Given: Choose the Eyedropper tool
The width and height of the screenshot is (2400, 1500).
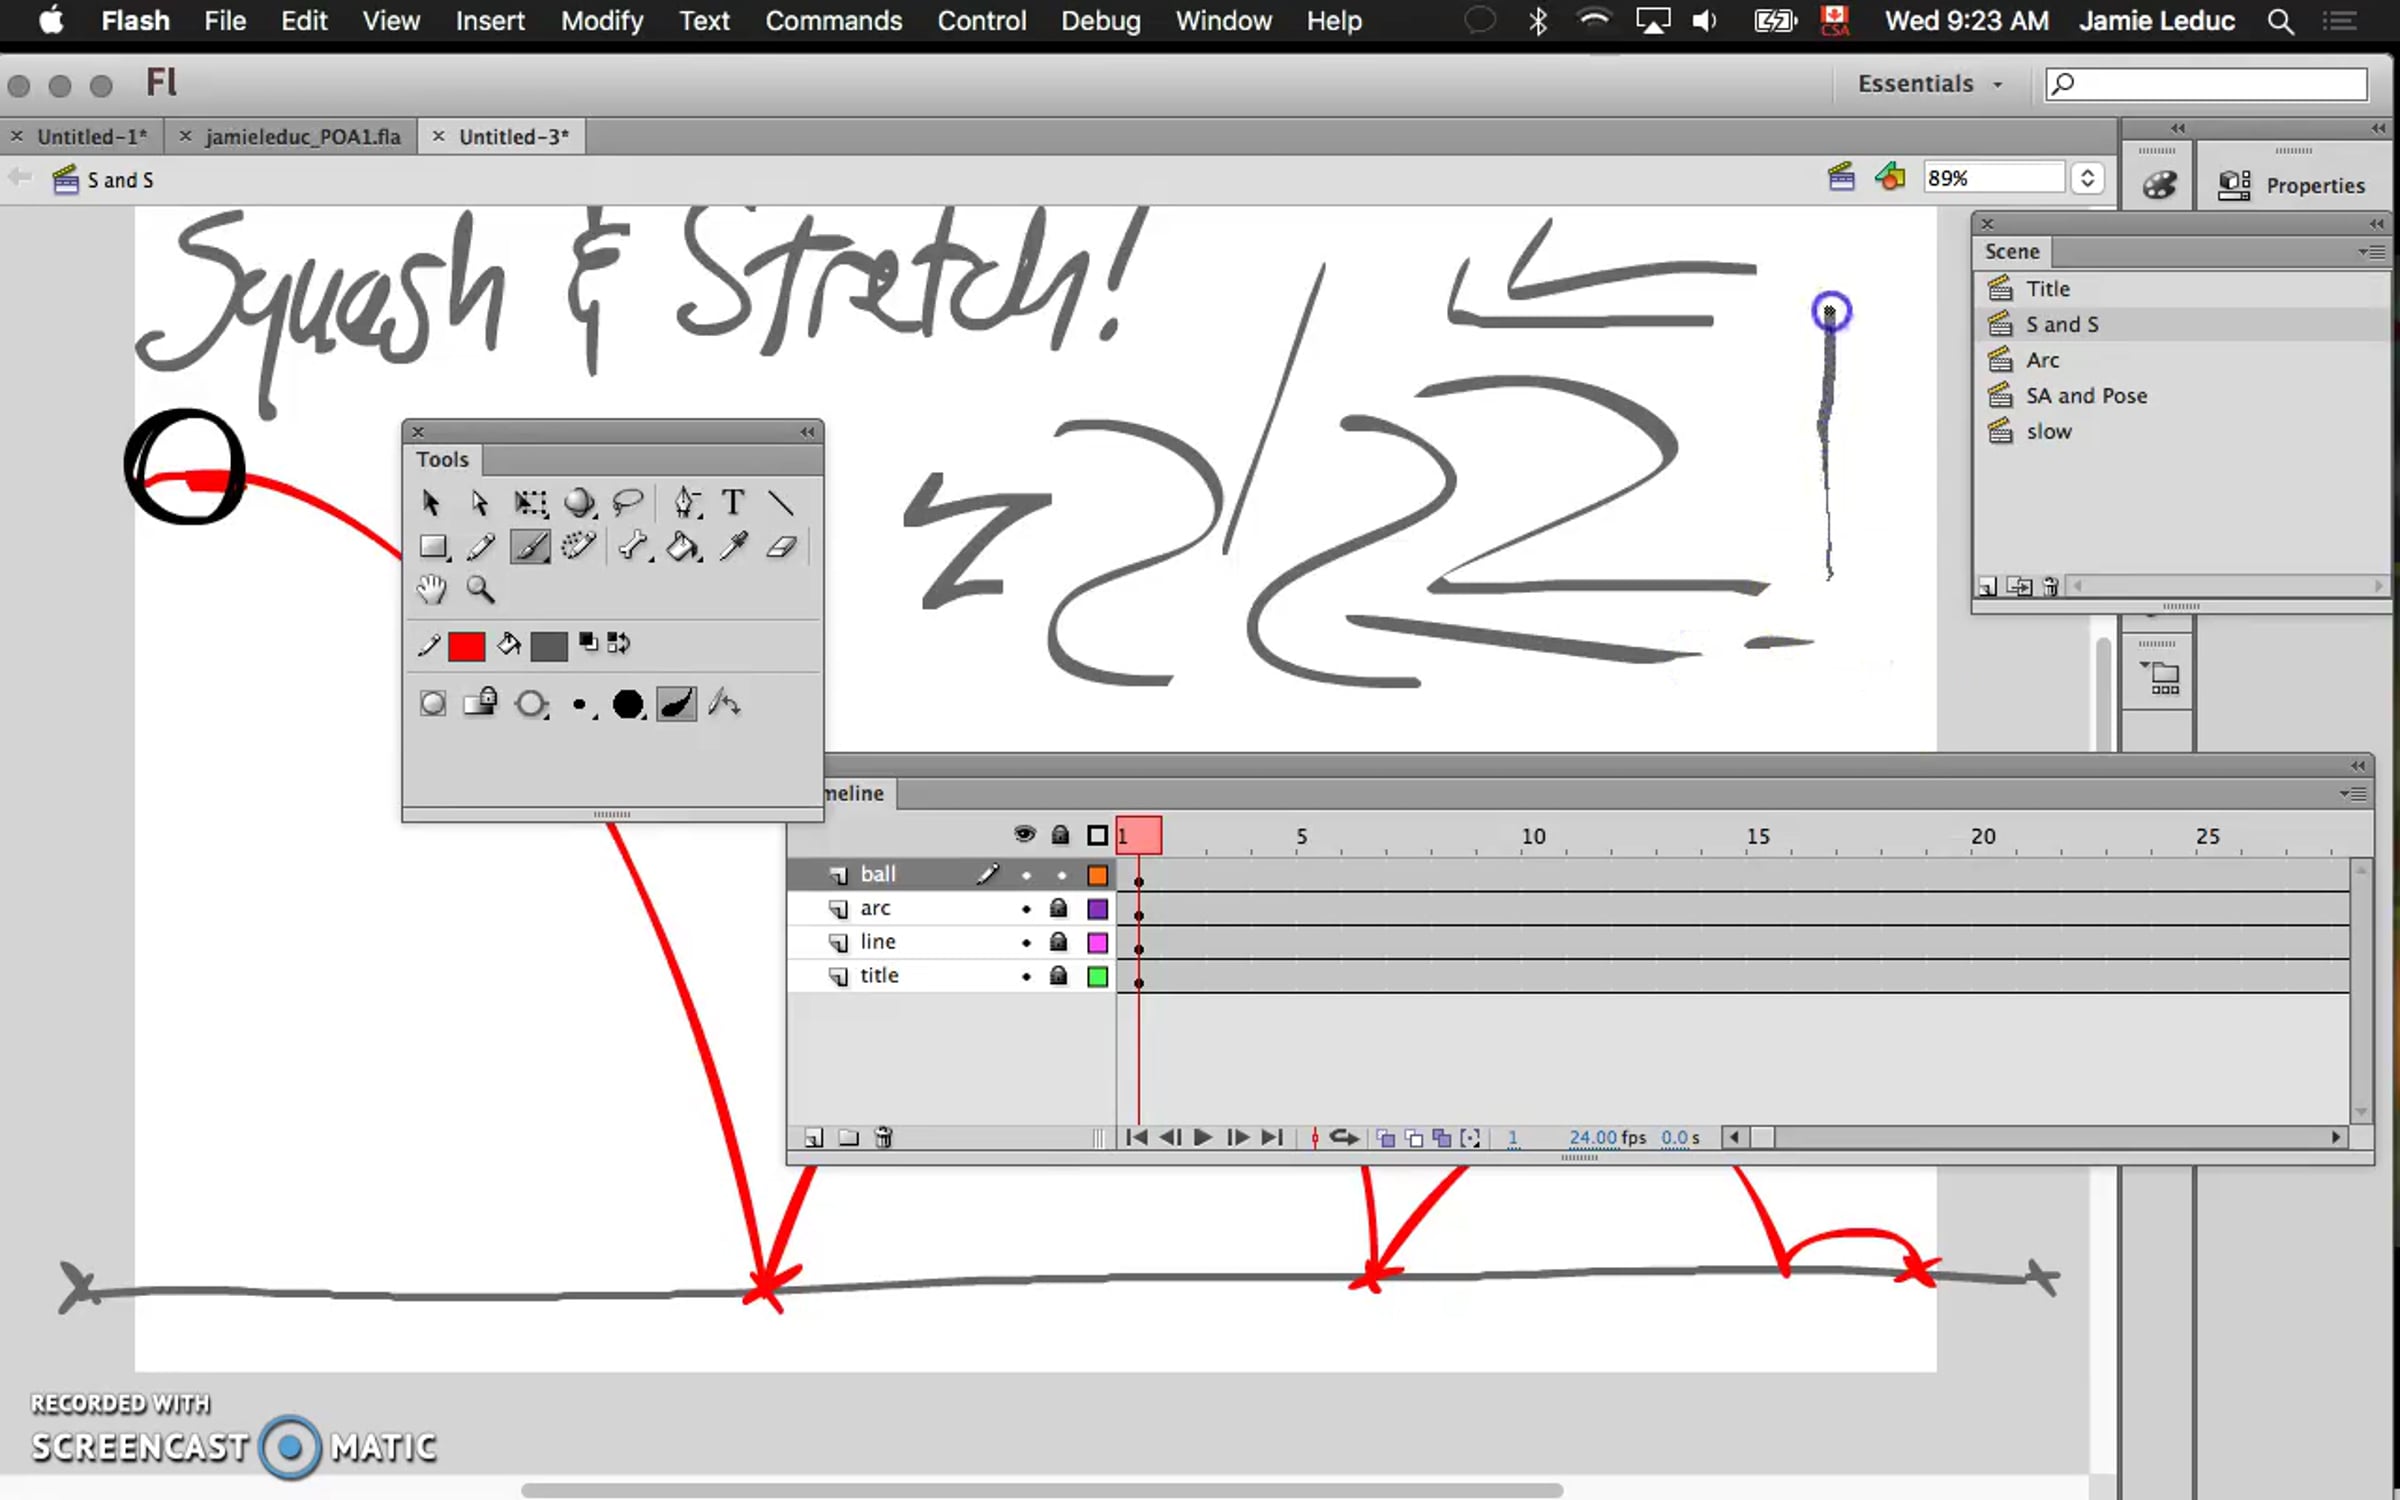Looking at the screenshot, I should (x=733, y=547).
